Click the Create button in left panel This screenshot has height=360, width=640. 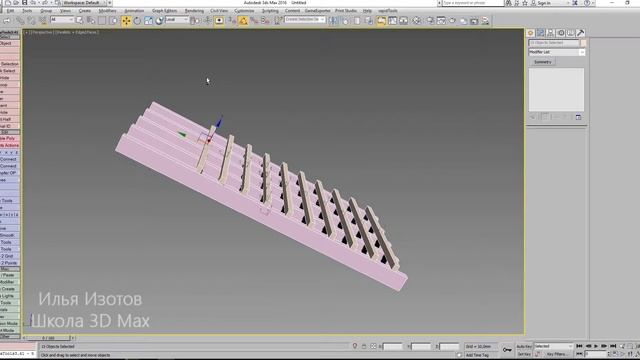tap(10, 289)
